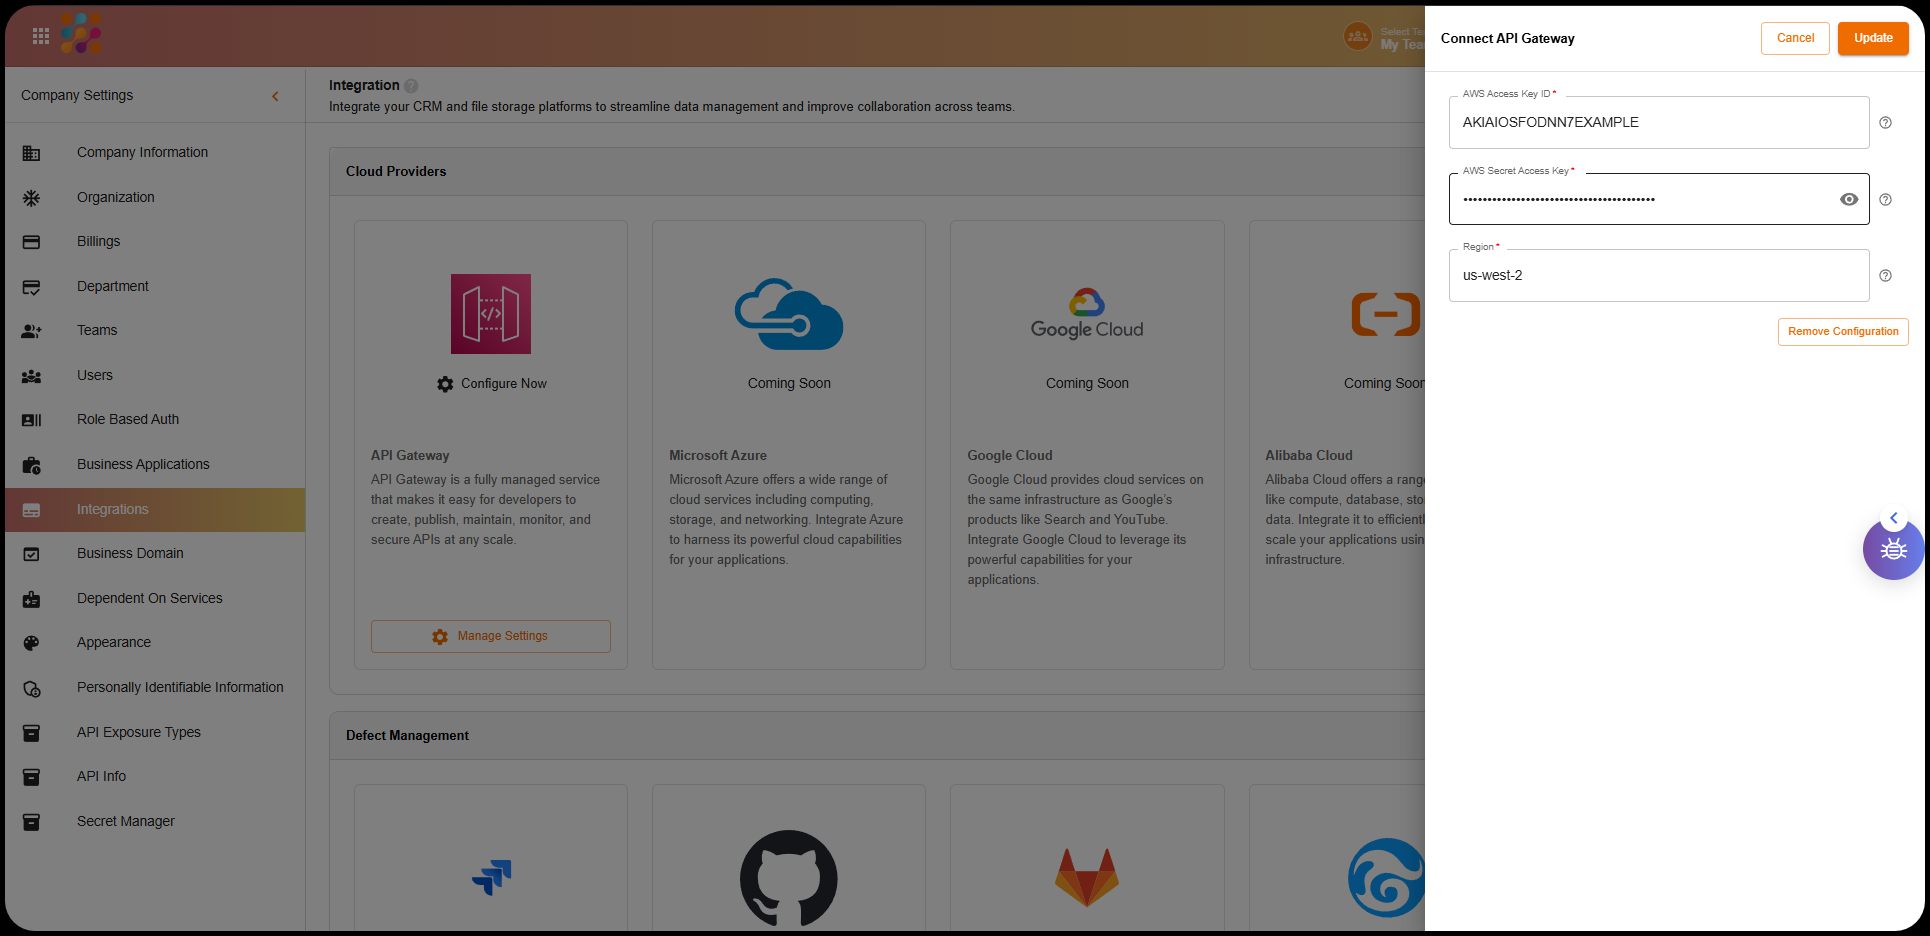Open the apps grid launcher icon
Viewport: 1930px width, 936px height.
coord(41,36)
